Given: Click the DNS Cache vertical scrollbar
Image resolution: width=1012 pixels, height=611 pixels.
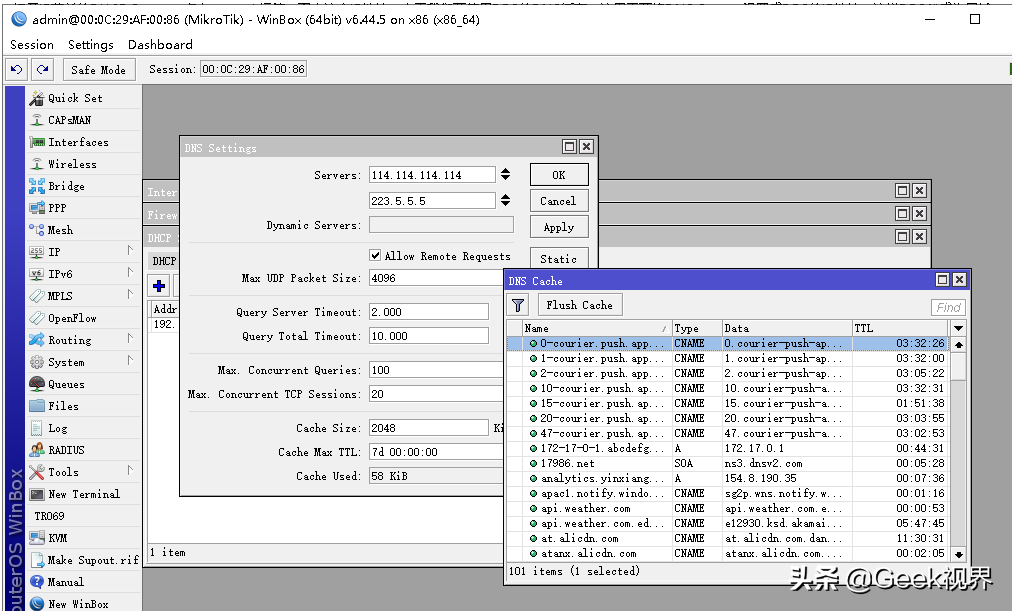Looking at the screenshot, I should [x=958, y=449].
